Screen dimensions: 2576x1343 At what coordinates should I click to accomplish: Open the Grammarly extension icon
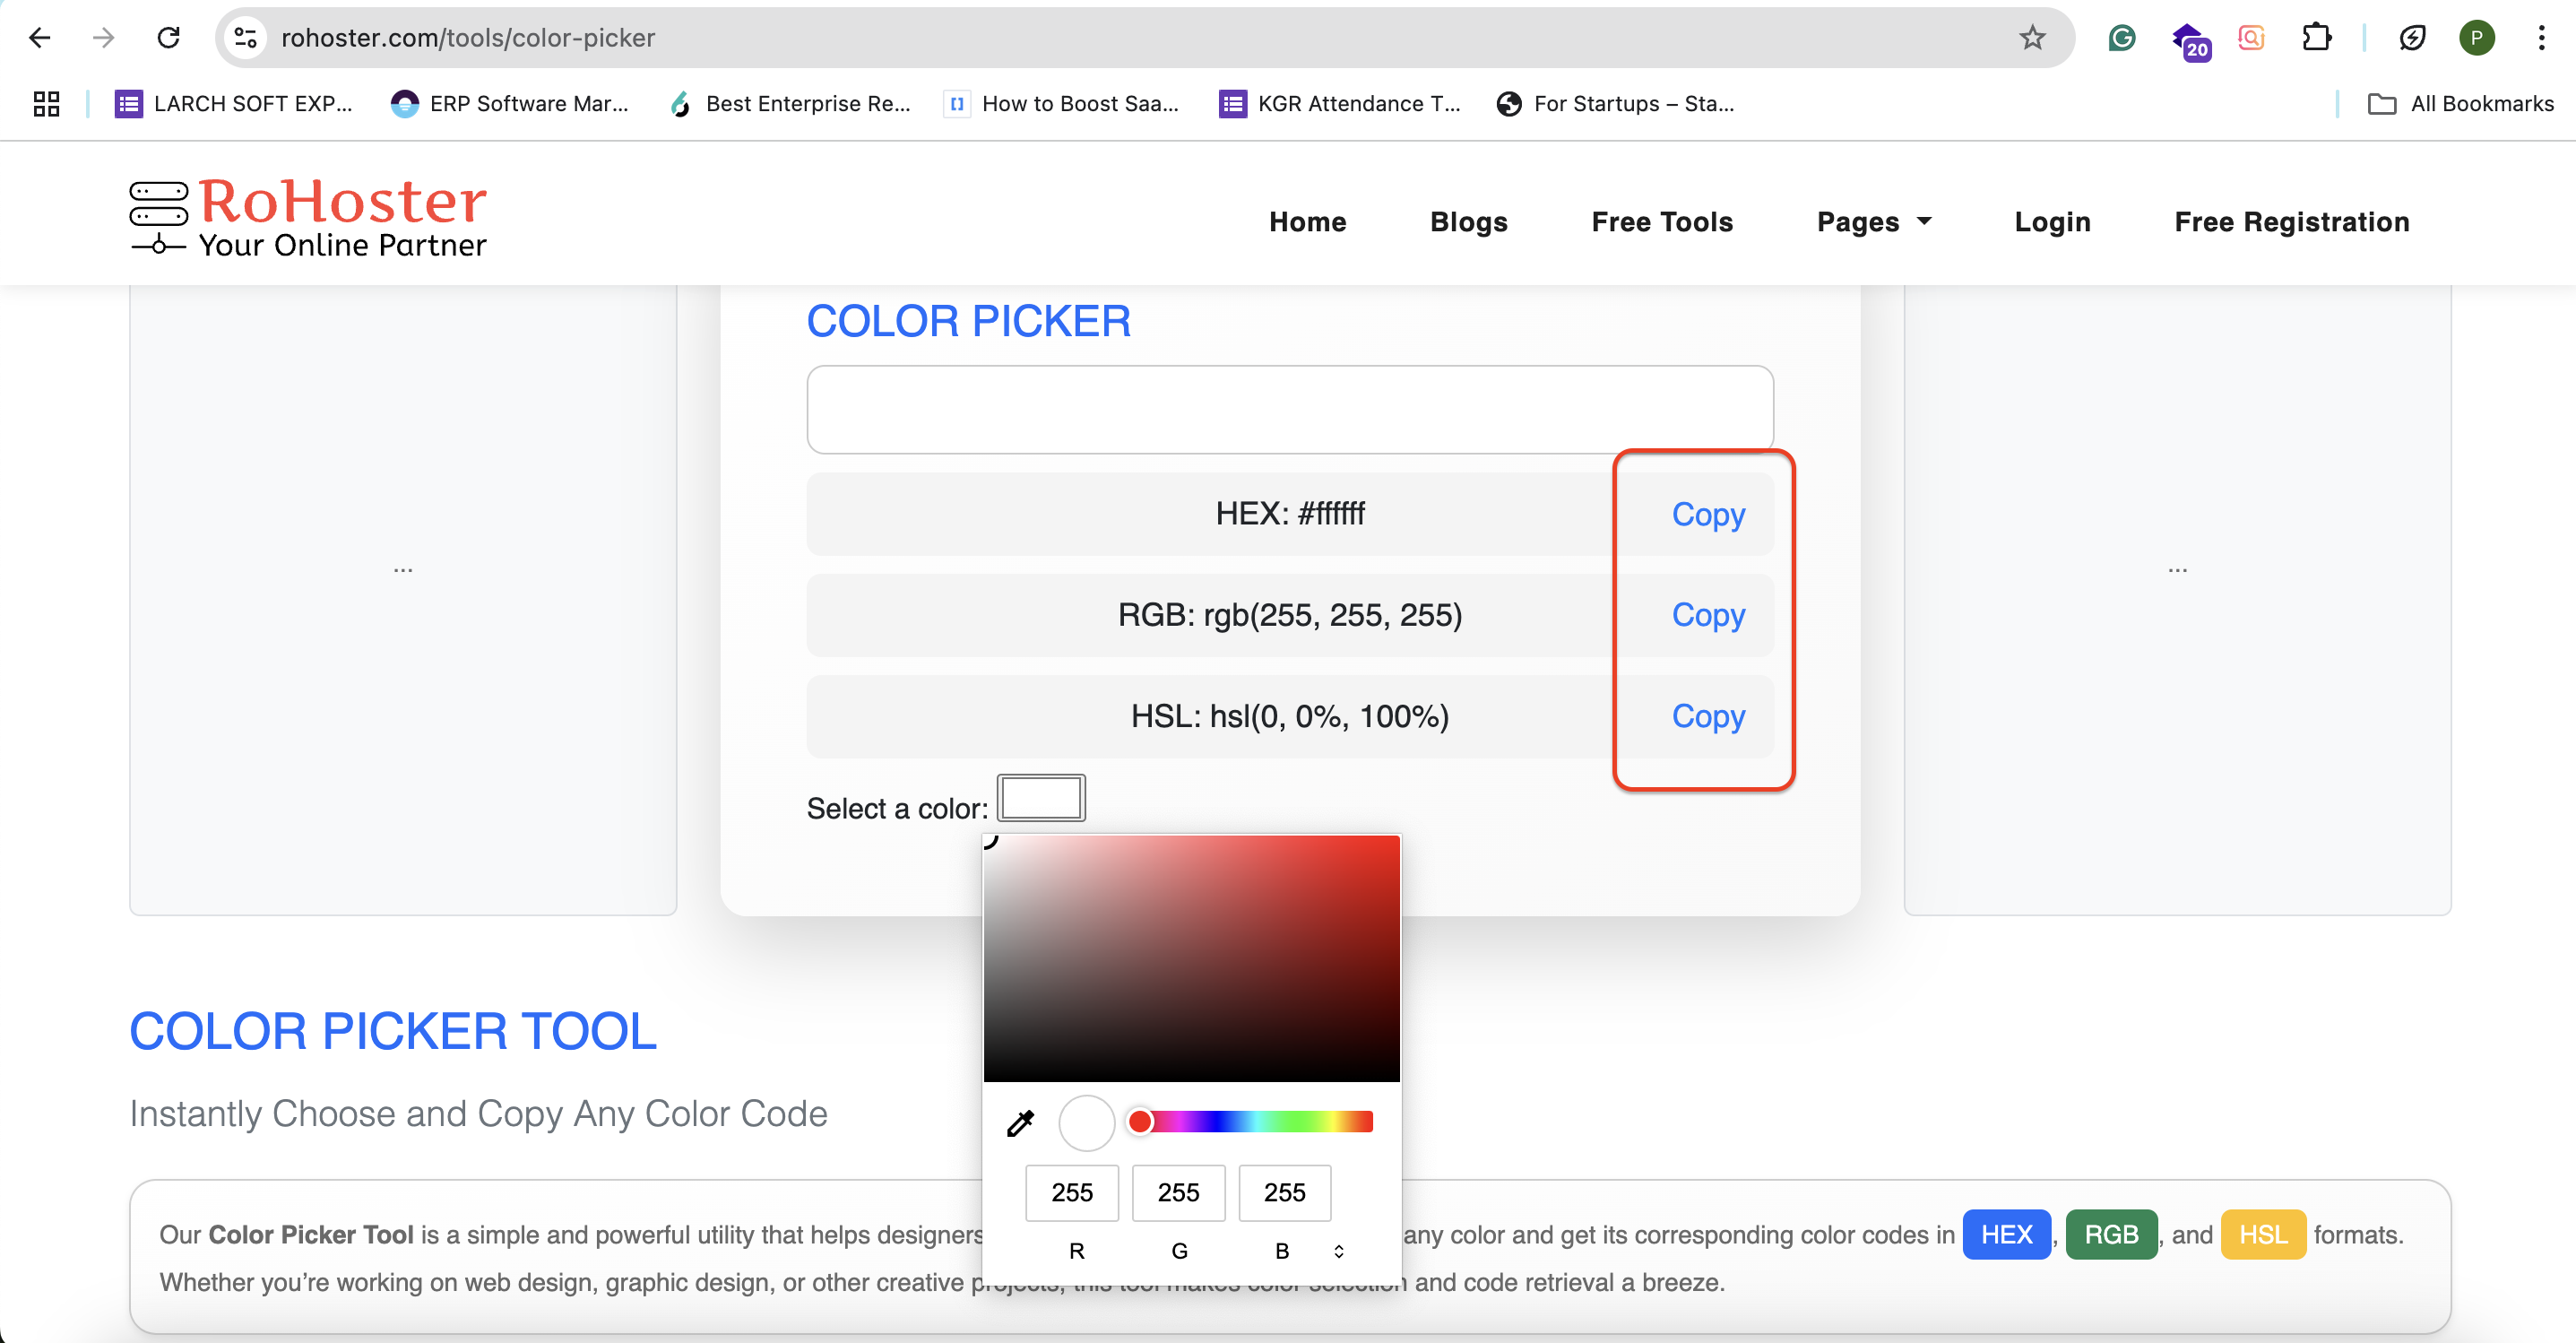pos(2121,38)
